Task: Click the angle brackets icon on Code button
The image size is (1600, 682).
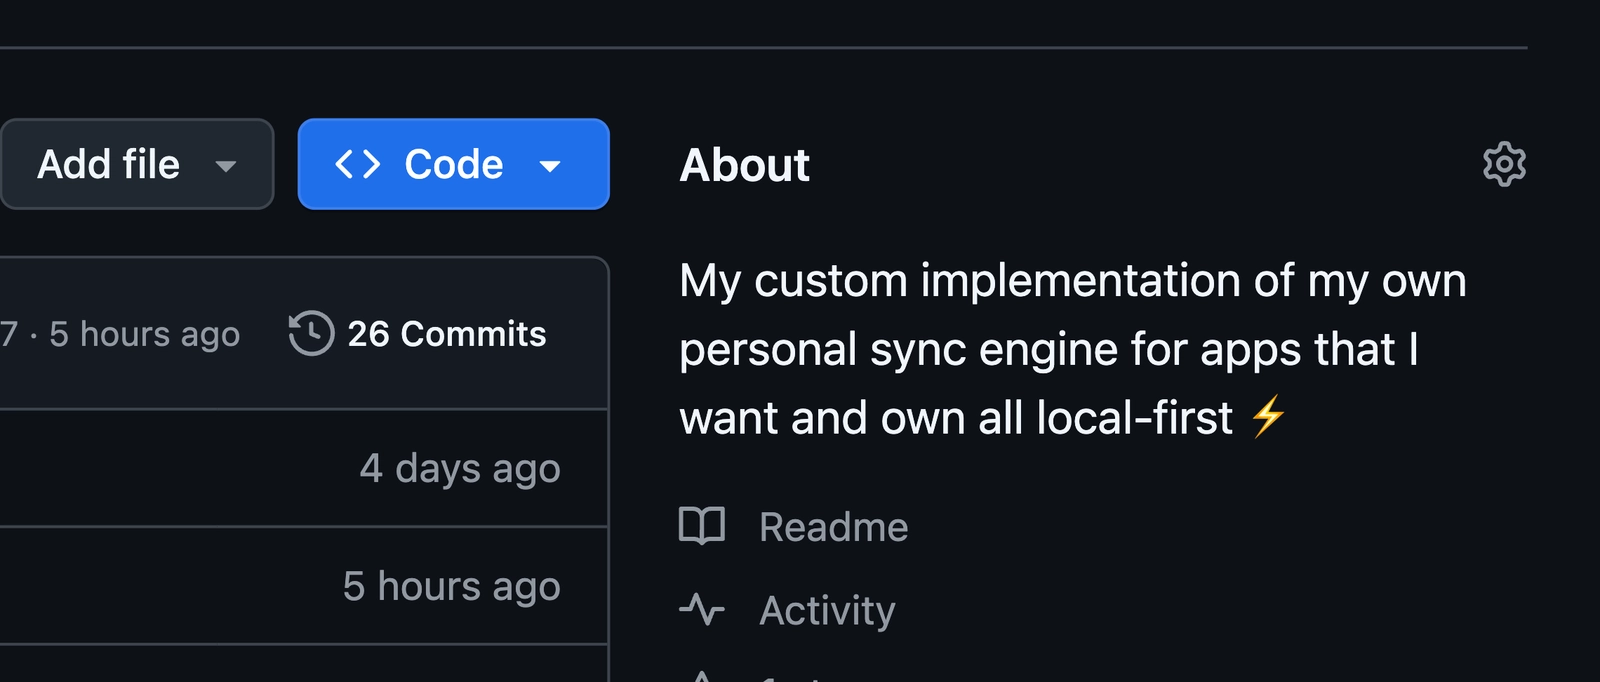Action: (x=358, y=164)
